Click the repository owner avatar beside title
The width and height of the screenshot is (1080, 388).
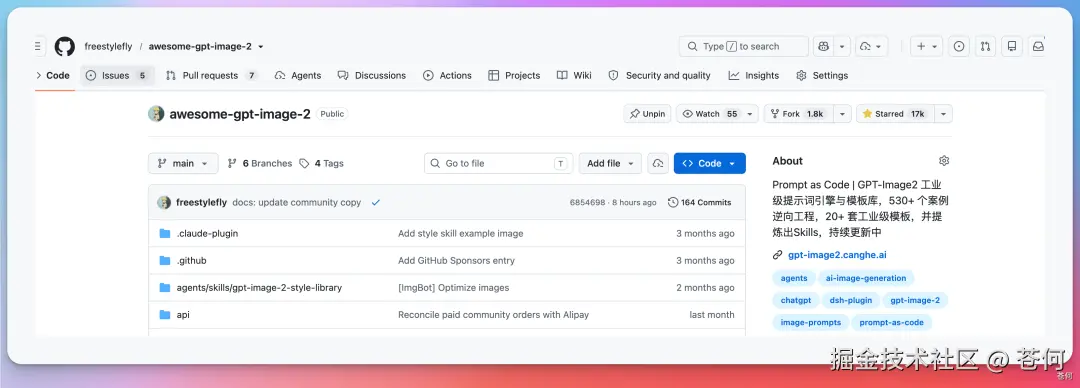pos(156,114)
